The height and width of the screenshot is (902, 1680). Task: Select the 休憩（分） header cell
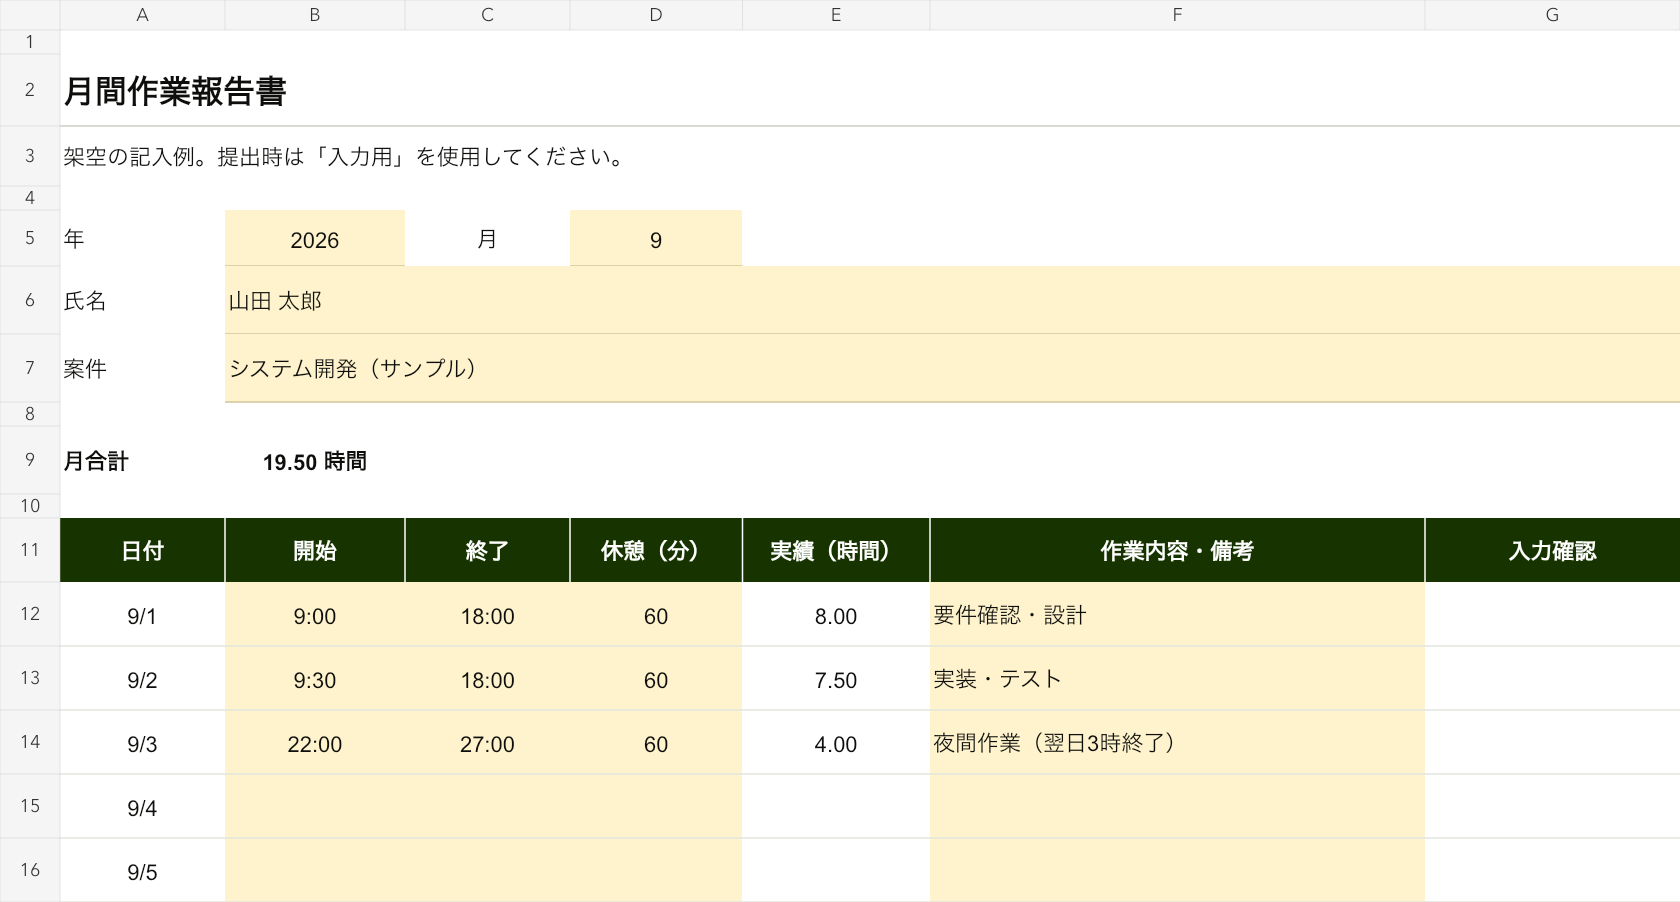point(656,550)
